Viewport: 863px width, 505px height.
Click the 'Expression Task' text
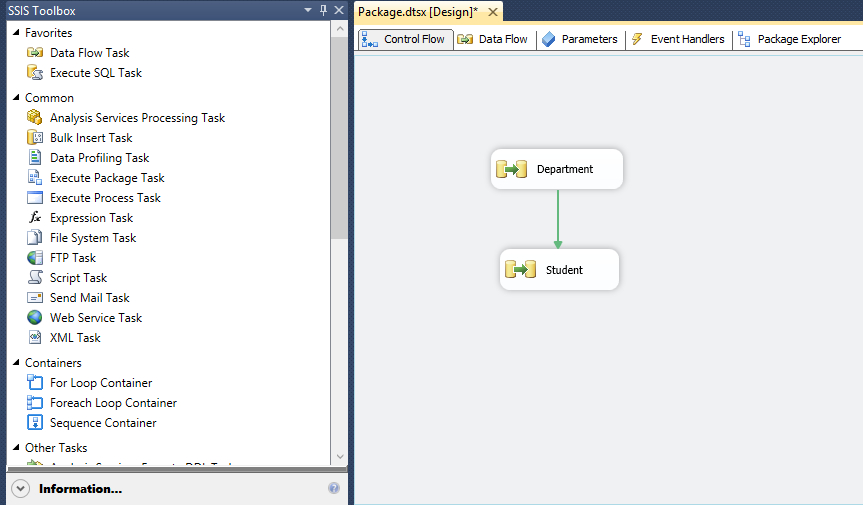click(x=91, y=218)
